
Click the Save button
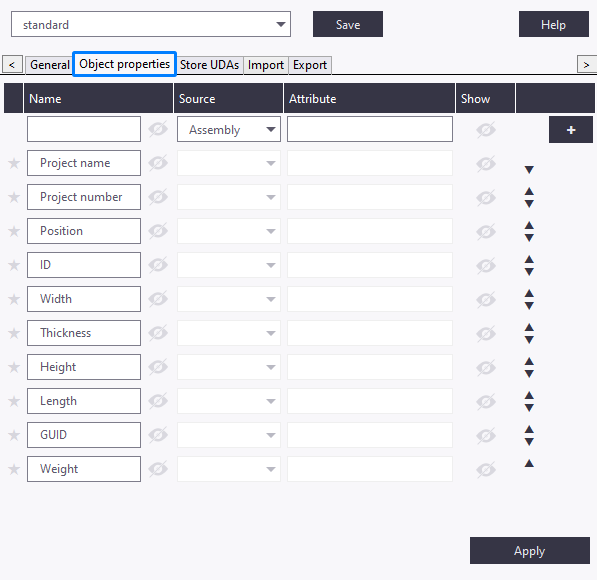(348, 24)
